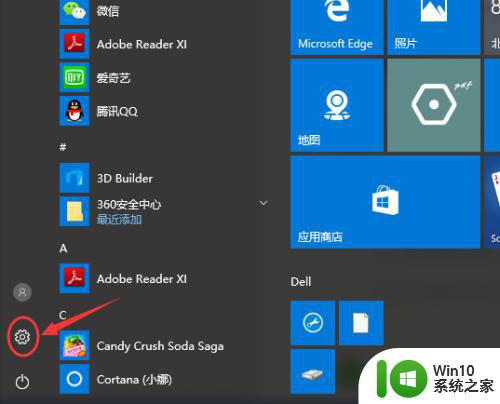Open the Dell wrench support tile
Screen dimensions: 500x404
click(313, 323)
